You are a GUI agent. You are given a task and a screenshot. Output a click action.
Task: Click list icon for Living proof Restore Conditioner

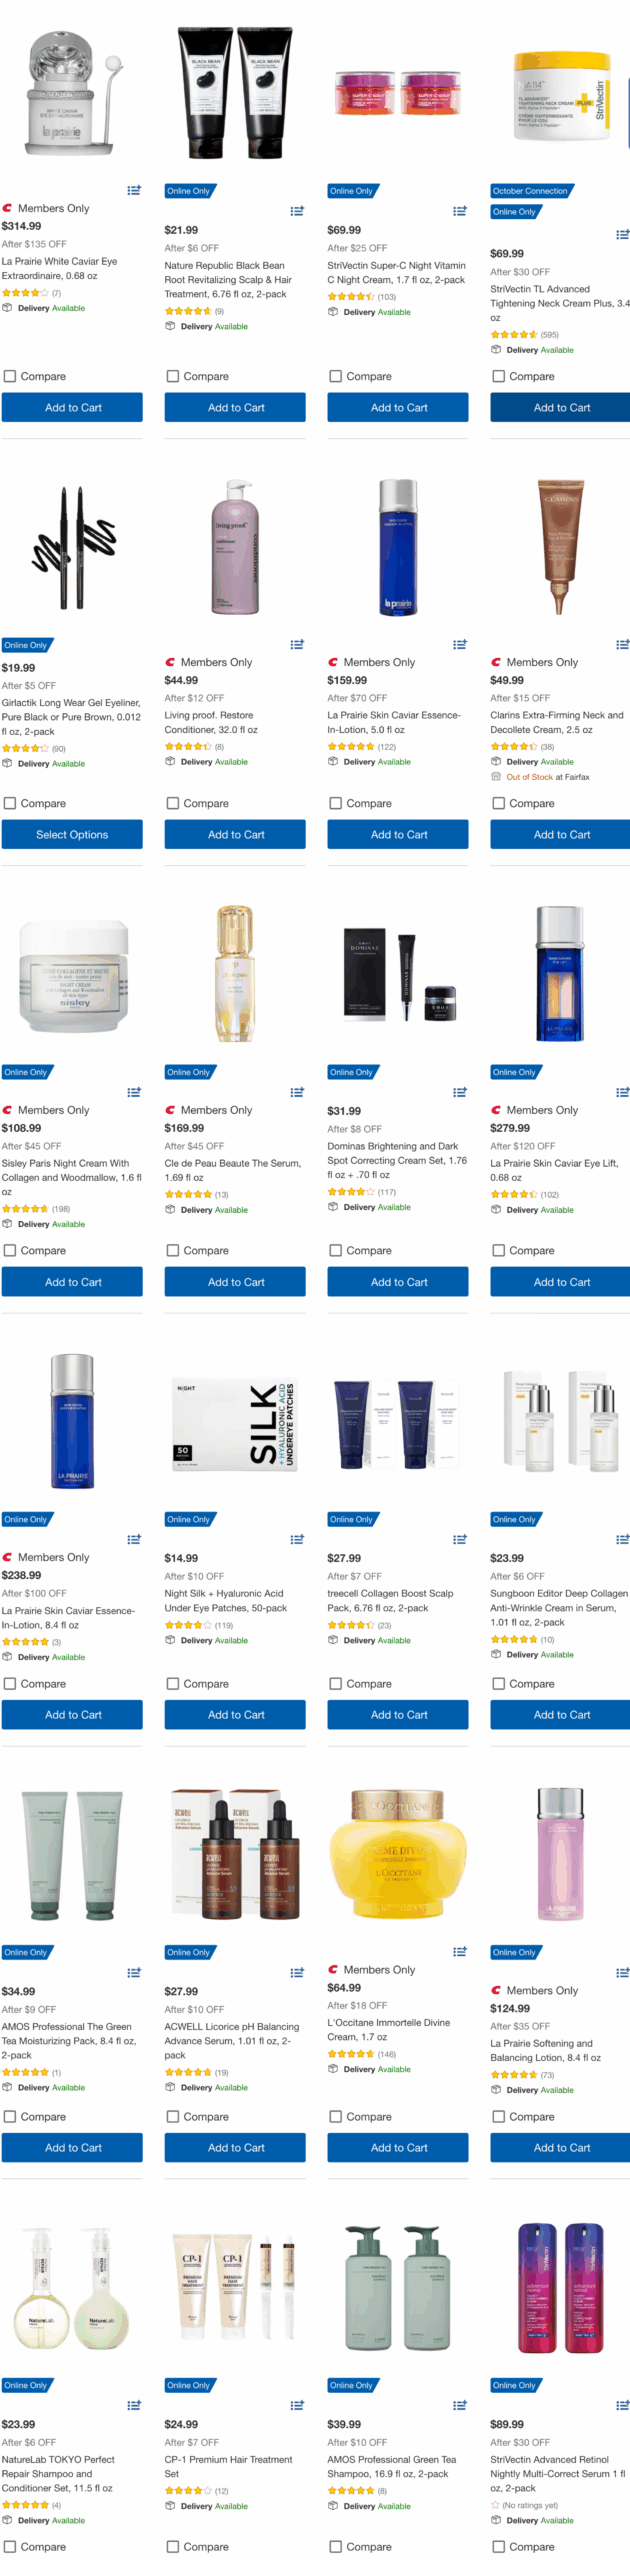(297, 644)
